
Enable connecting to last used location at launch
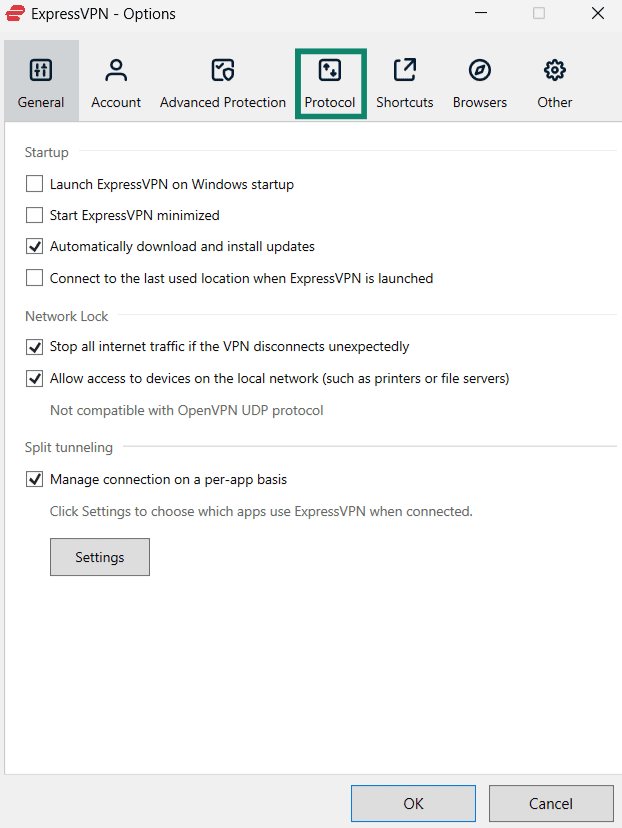tap(34, 277)
